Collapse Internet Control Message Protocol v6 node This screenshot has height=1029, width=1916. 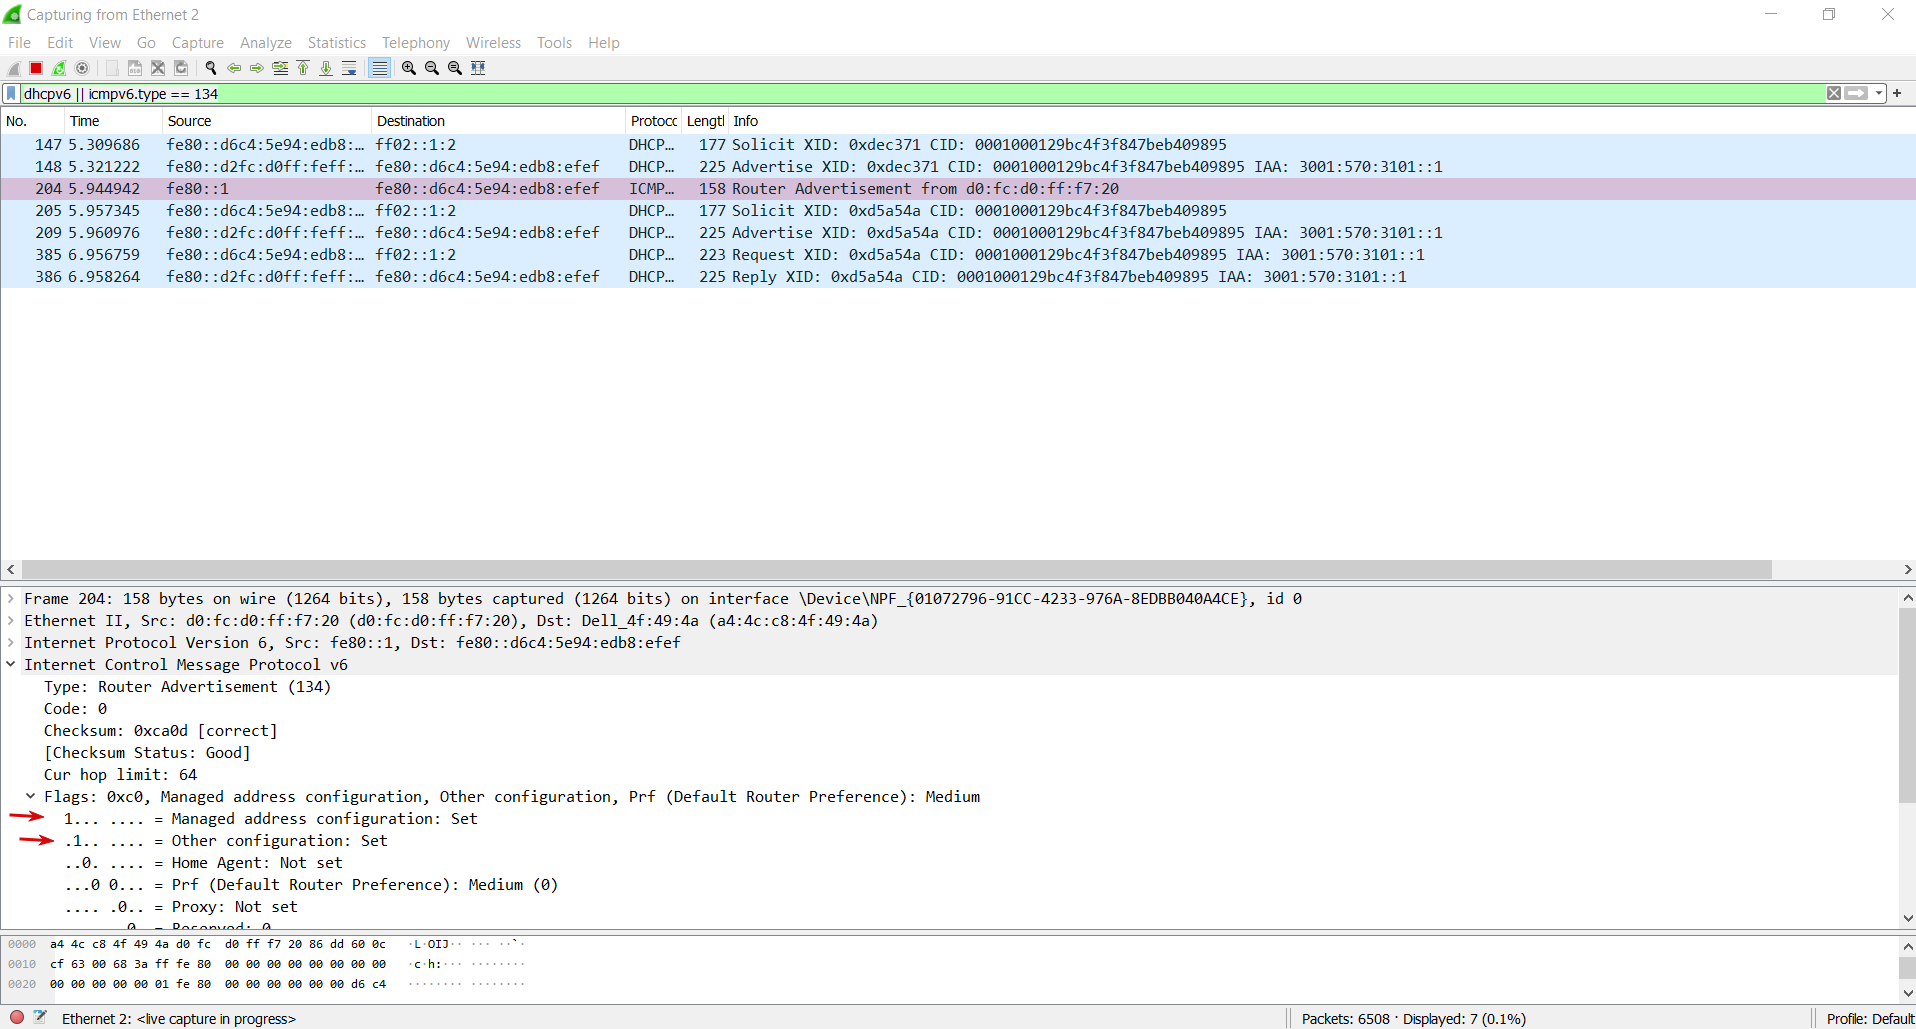(x=11, y=665)
